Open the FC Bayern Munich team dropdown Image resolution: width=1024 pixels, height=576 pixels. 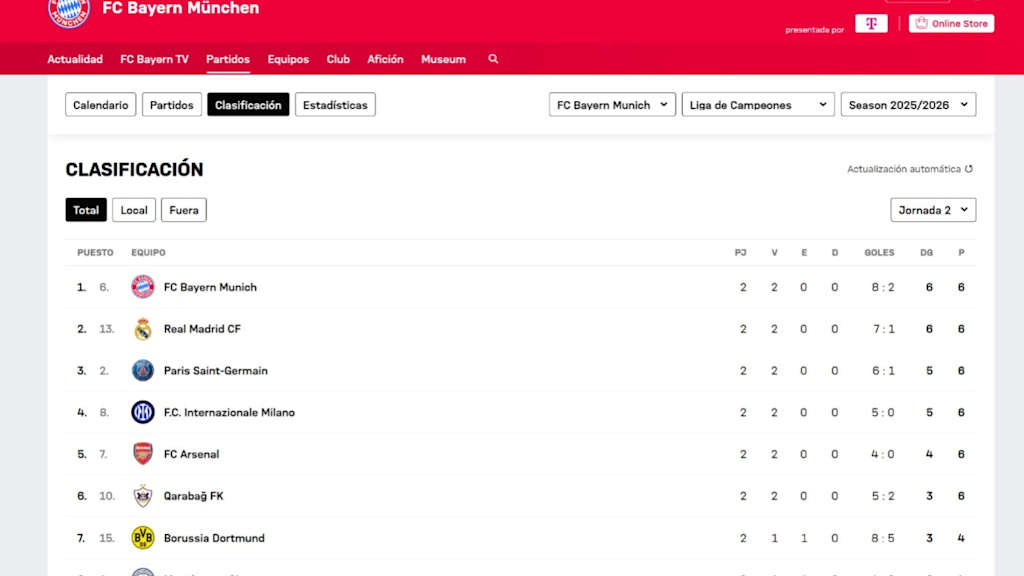pyautogui.click(x=612, y=105)
